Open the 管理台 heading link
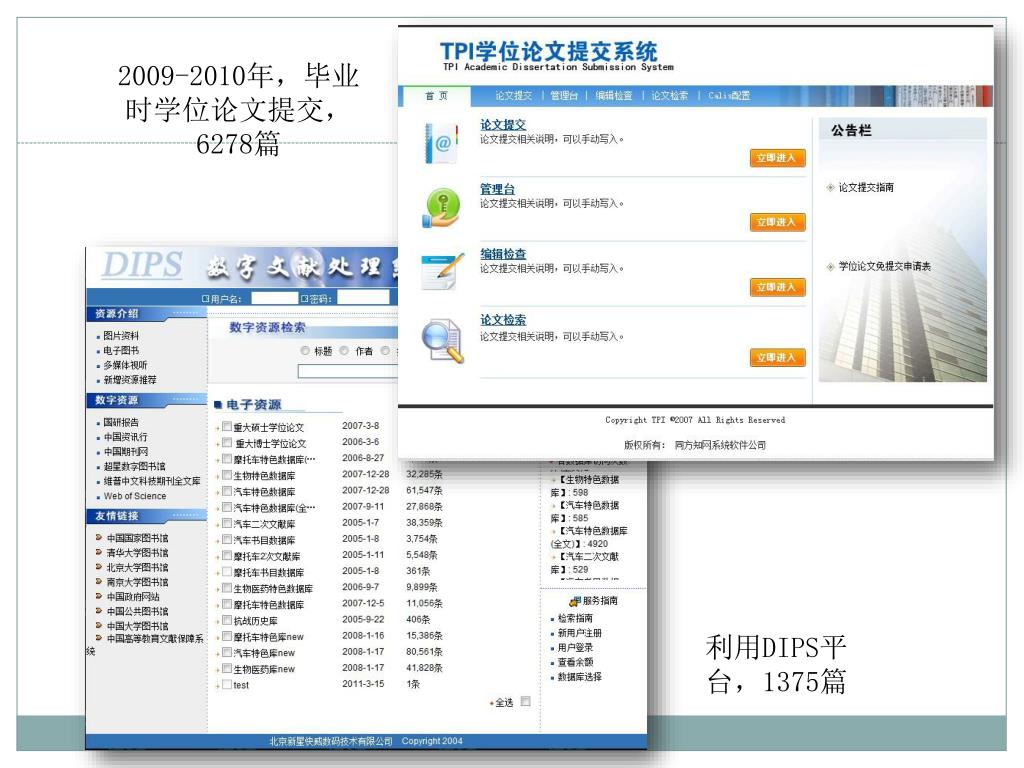Screen dimensions: 1024x768 pyautogui.click(x=497, y=189)
